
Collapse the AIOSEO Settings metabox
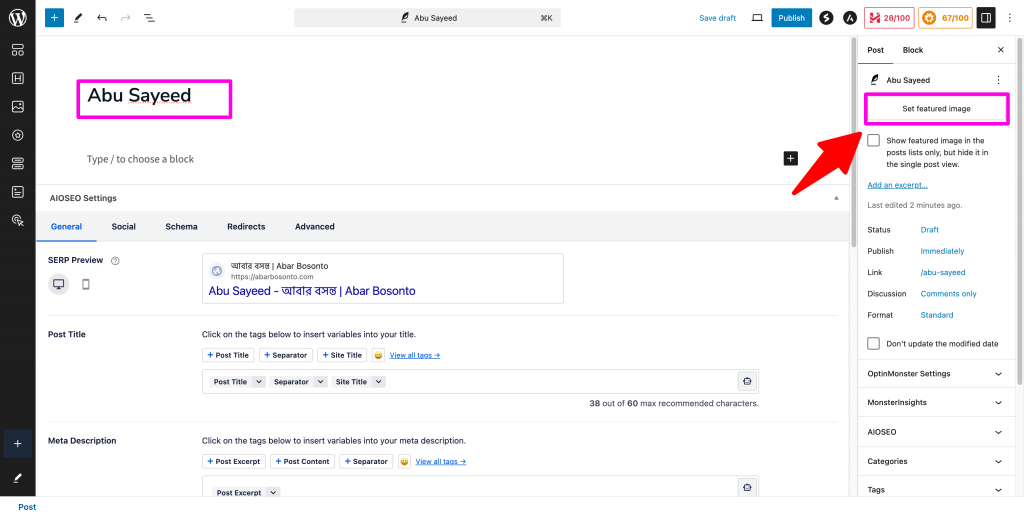836,198
